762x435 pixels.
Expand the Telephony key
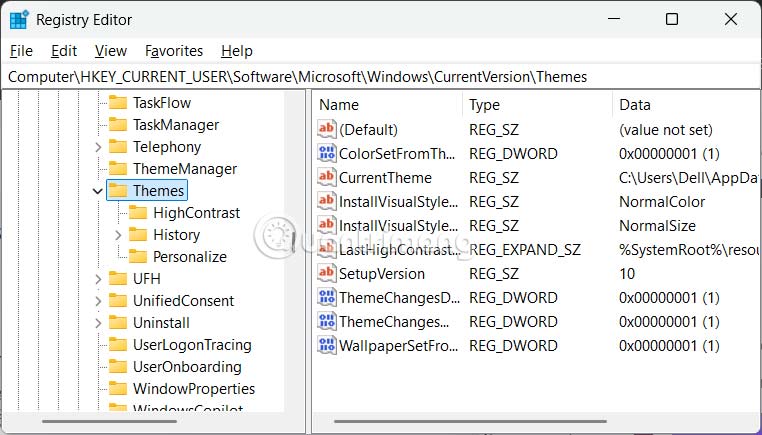pos(98,147)
